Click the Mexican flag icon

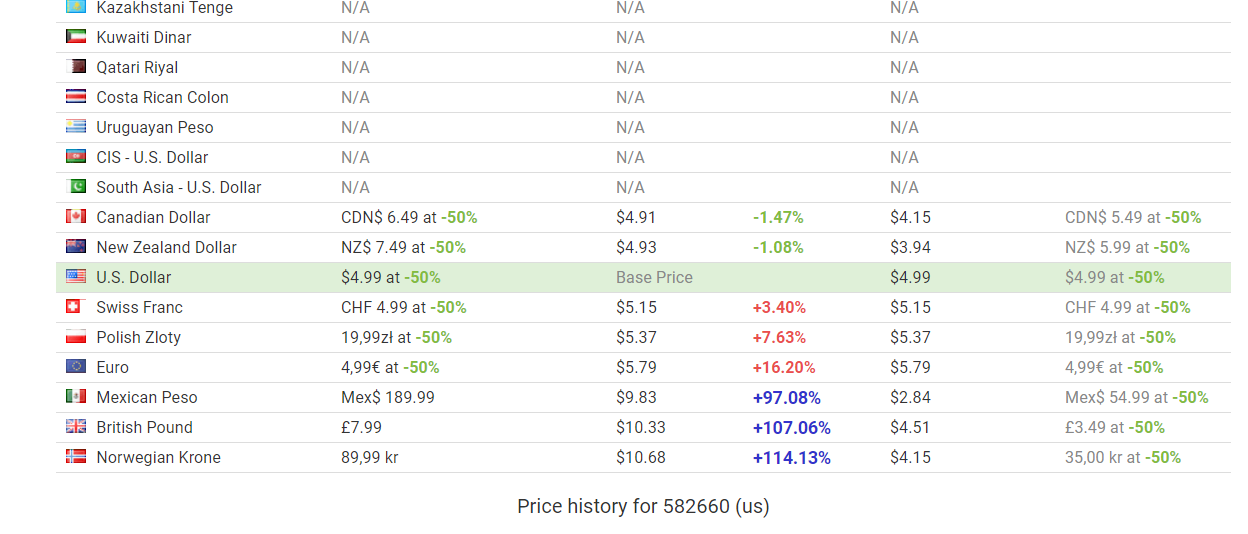(76, 397)
